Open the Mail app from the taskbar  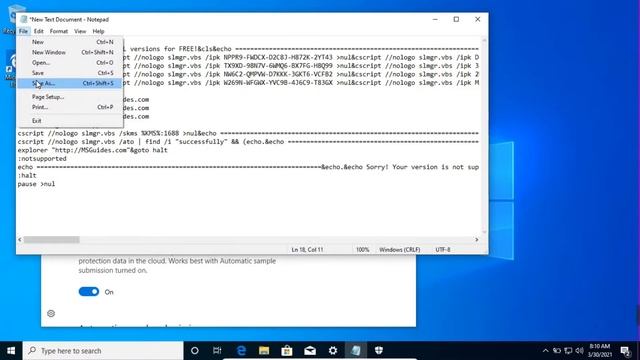[x=310, y=351]
